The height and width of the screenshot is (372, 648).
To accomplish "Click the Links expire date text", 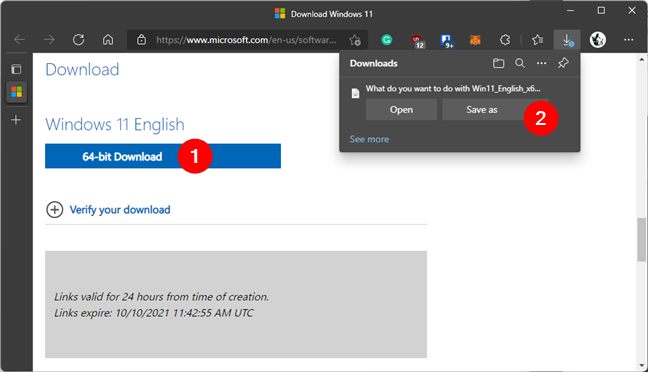I will coord(154,313).
